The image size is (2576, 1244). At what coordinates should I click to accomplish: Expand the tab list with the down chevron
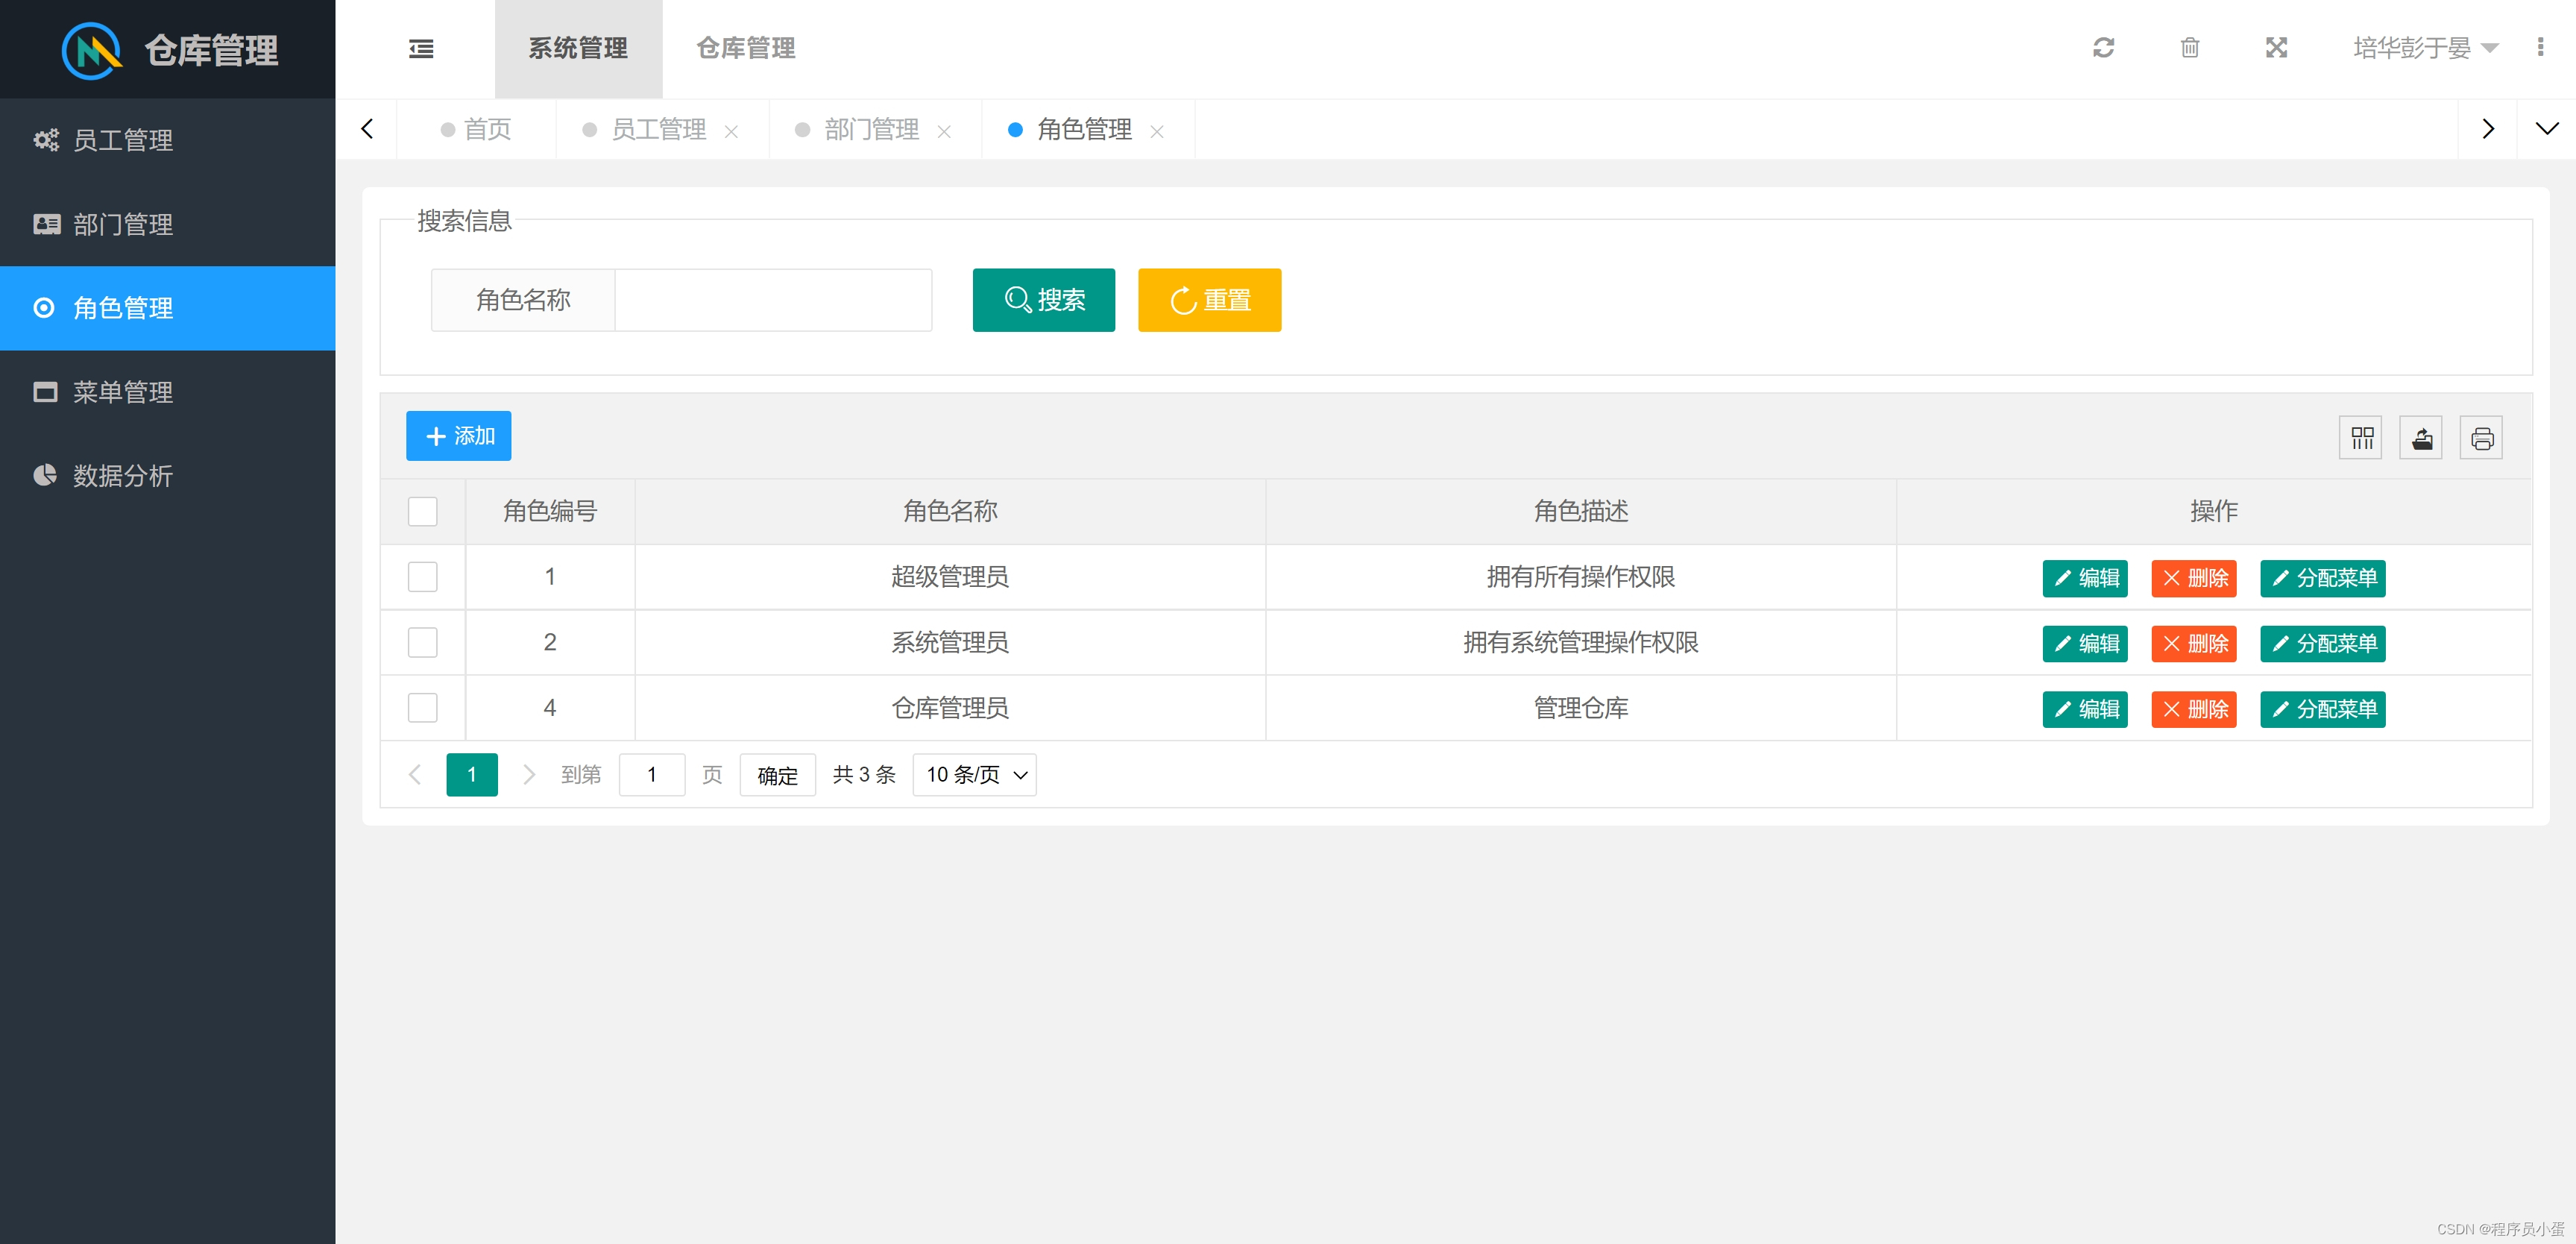pyautogui.click(x=2547, y=128)
